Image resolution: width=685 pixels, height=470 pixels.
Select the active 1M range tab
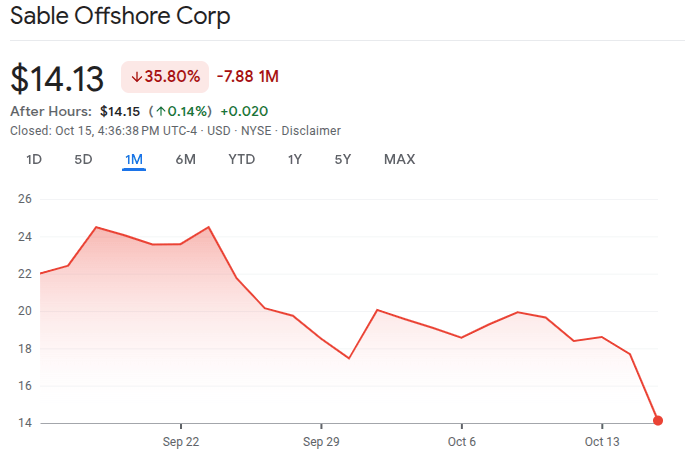click(x=134, y=159)
